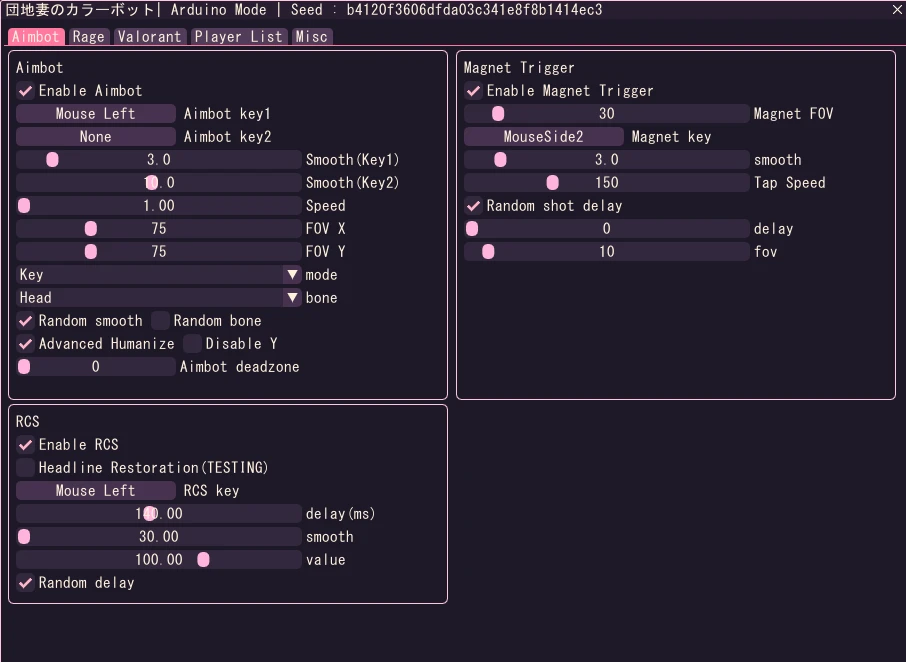Uncheck Random shot delay
906x662 pixels.
tap(473, 206)
